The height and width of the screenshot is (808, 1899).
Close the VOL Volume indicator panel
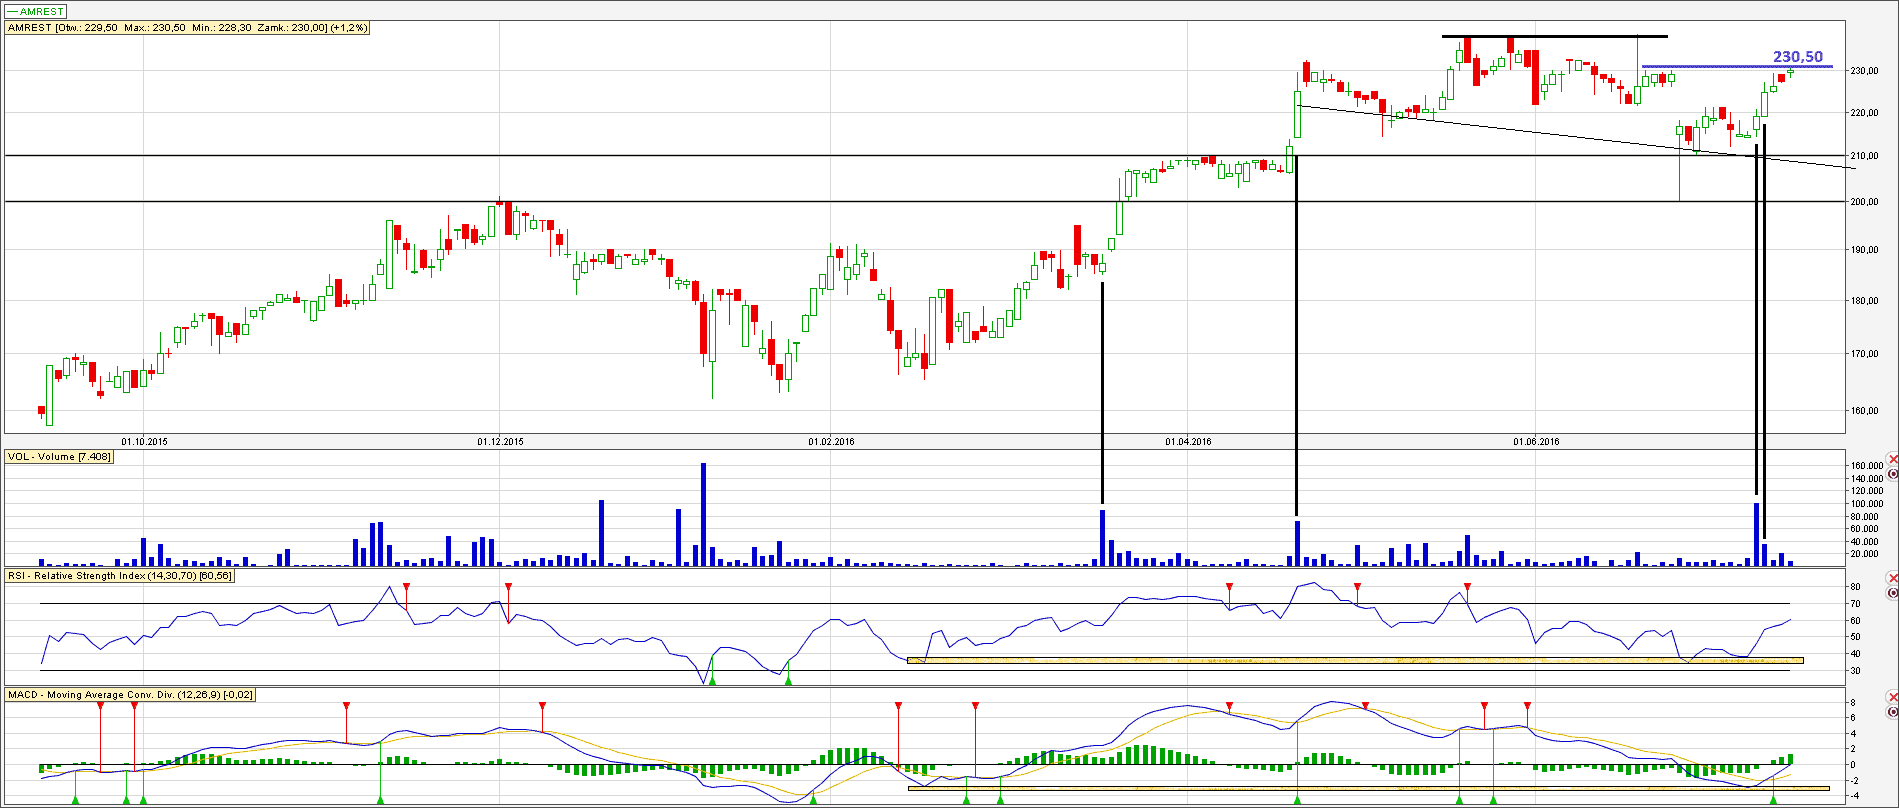[x=1892, y=459]
